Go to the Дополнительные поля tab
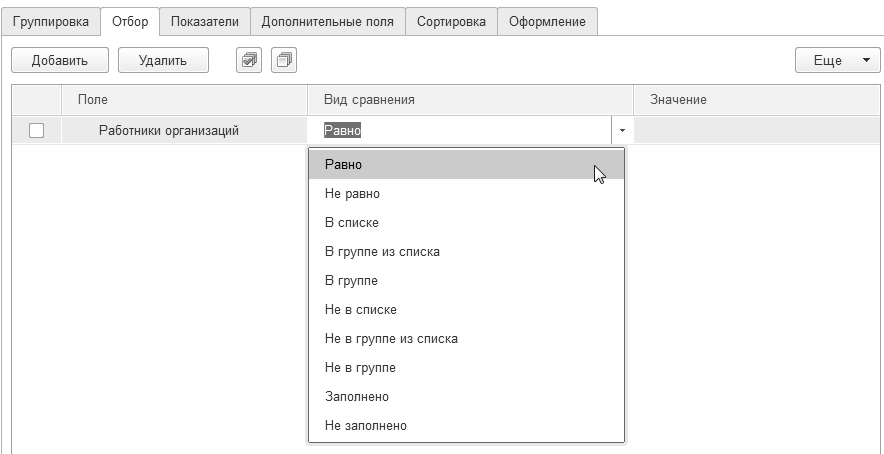Viewport: 884px width, 454px height. point(327,21)
